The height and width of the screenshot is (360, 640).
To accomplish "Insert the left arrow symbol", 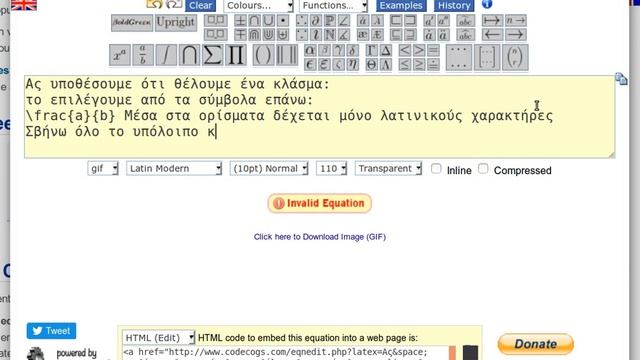I will coord(492,35).
